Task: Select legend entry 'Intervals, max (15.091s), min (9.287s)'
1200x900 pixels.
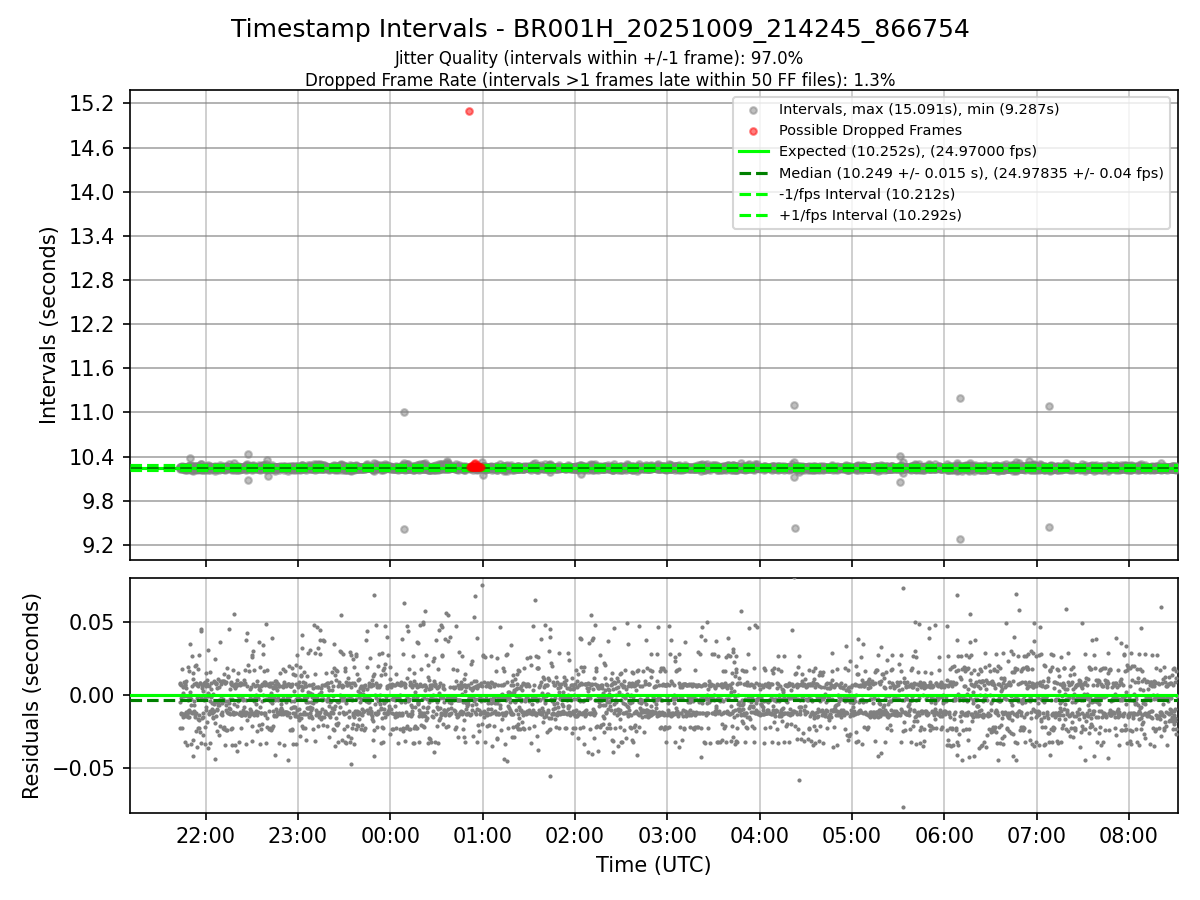Action: [x=919, y=109]
